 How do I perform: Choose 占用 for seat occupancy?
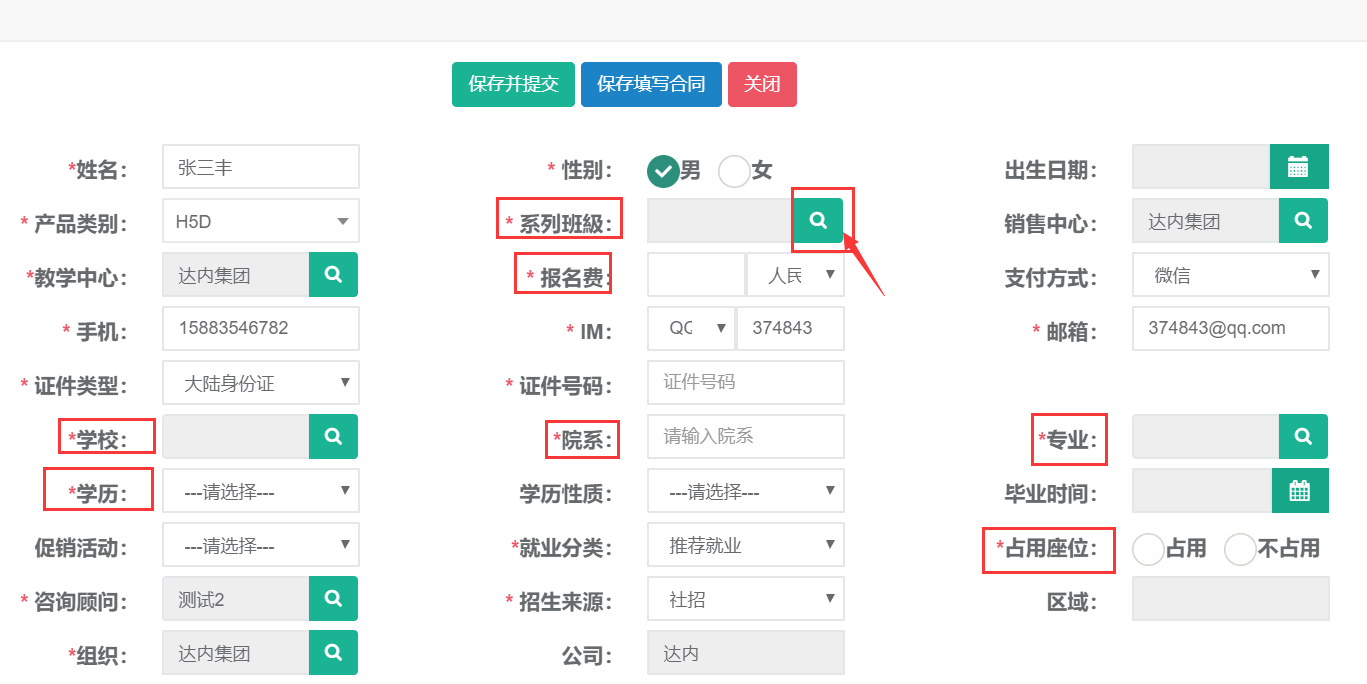click(x=1148, y=549)
